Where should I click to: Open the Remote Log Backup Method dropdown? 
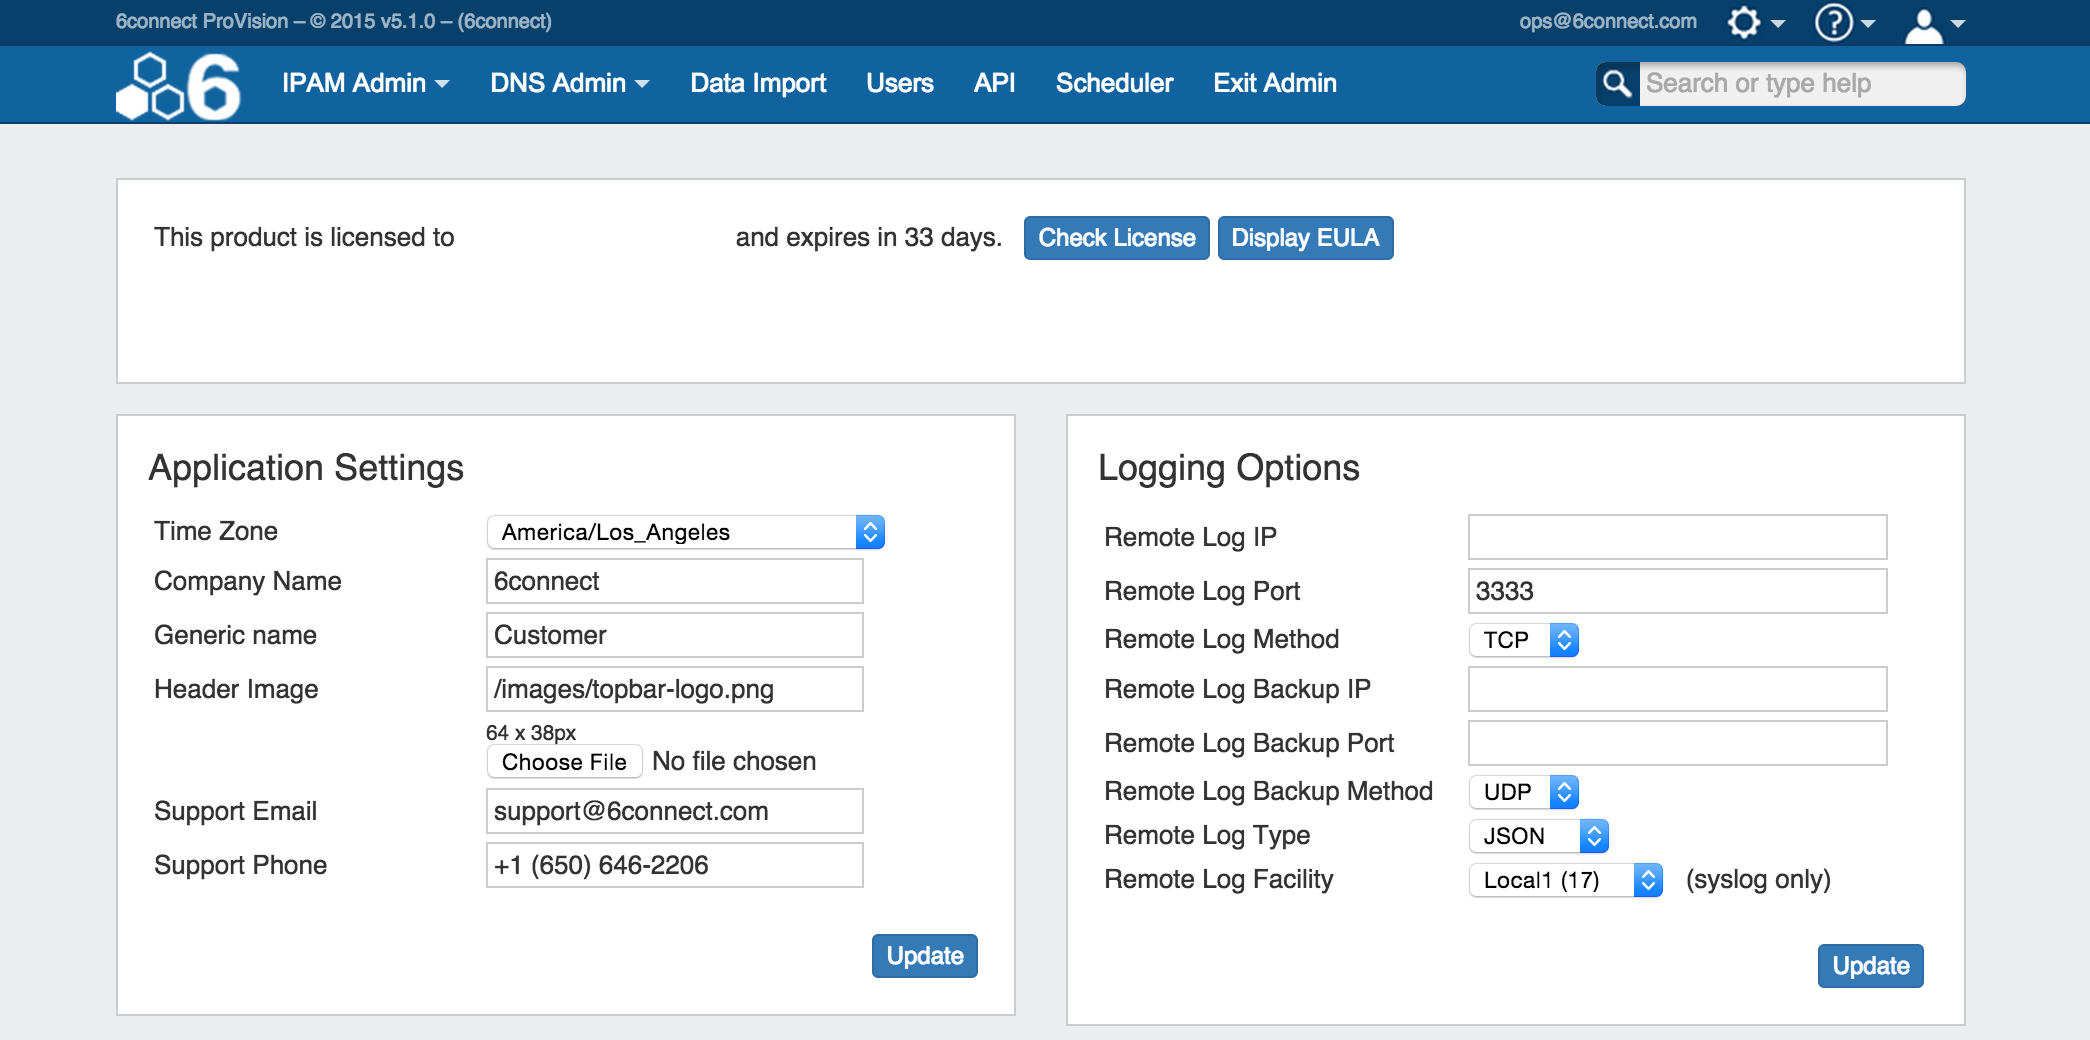pos(1523,792)
